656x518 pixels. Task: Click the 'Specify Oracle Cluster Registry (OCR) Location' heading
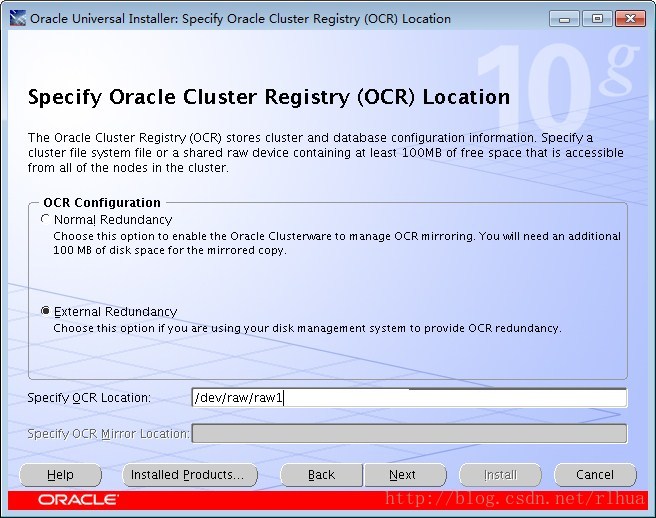coord(269,97)
